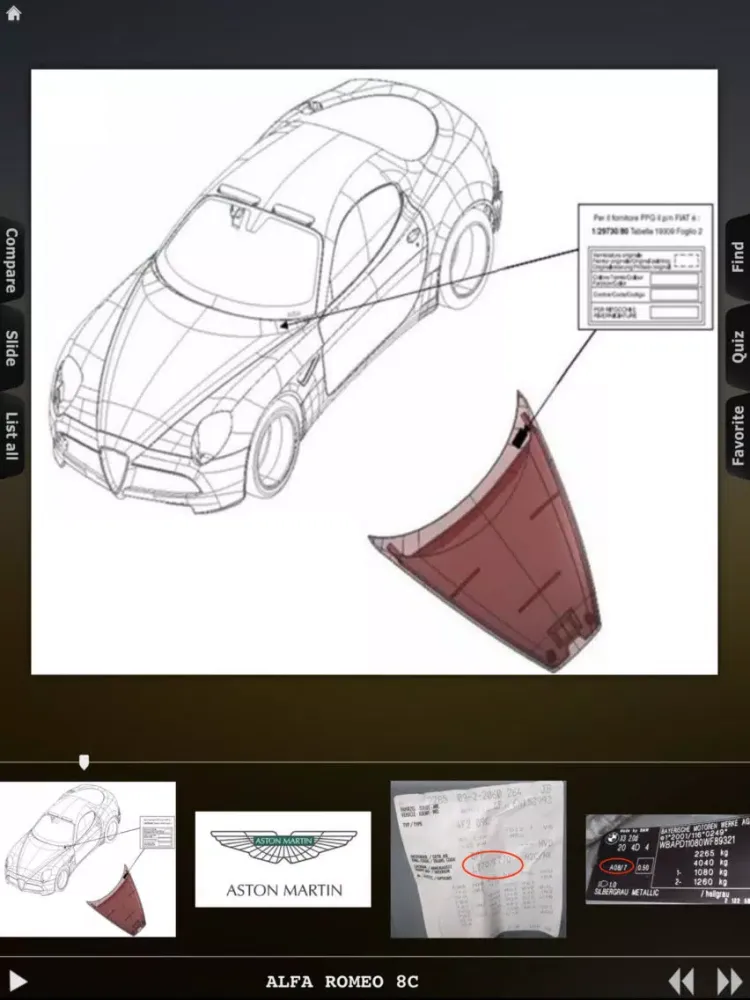Open the Slide side tab
The width and height of the screenshot is (750, 1000).
(11, 348)
